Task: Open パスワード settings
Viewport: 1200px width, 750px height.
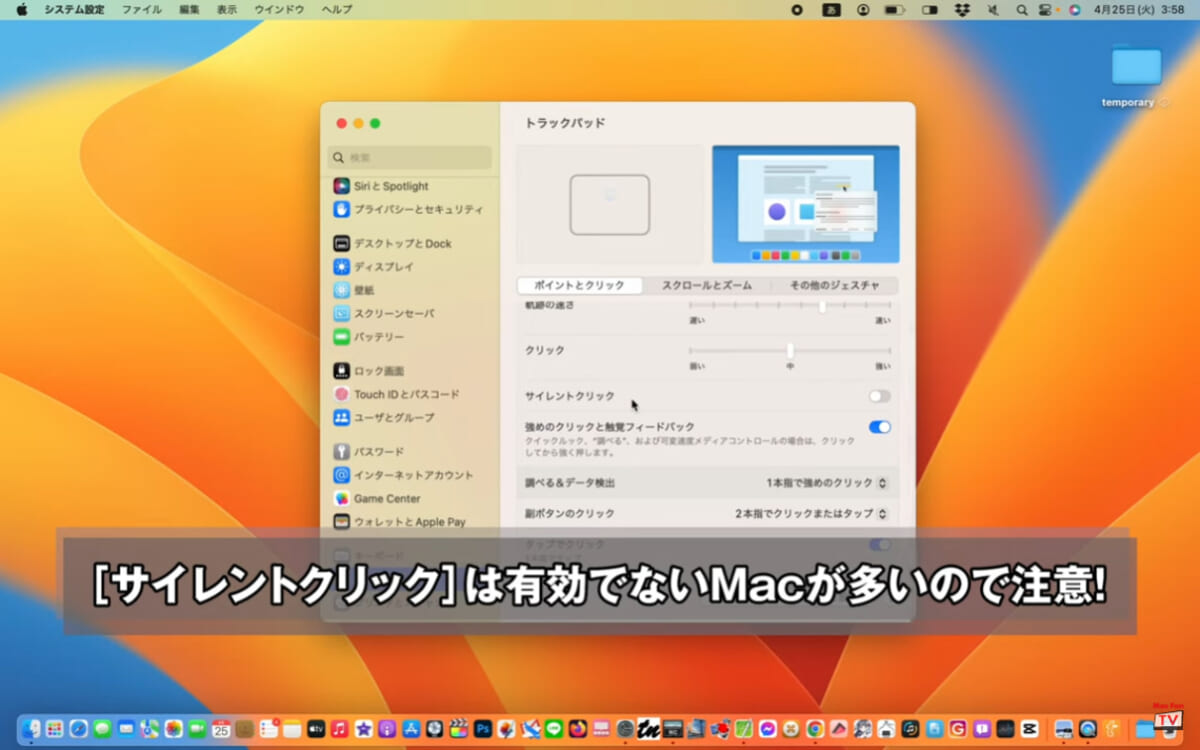Action: pyautogui.click(x=369, y=451)
